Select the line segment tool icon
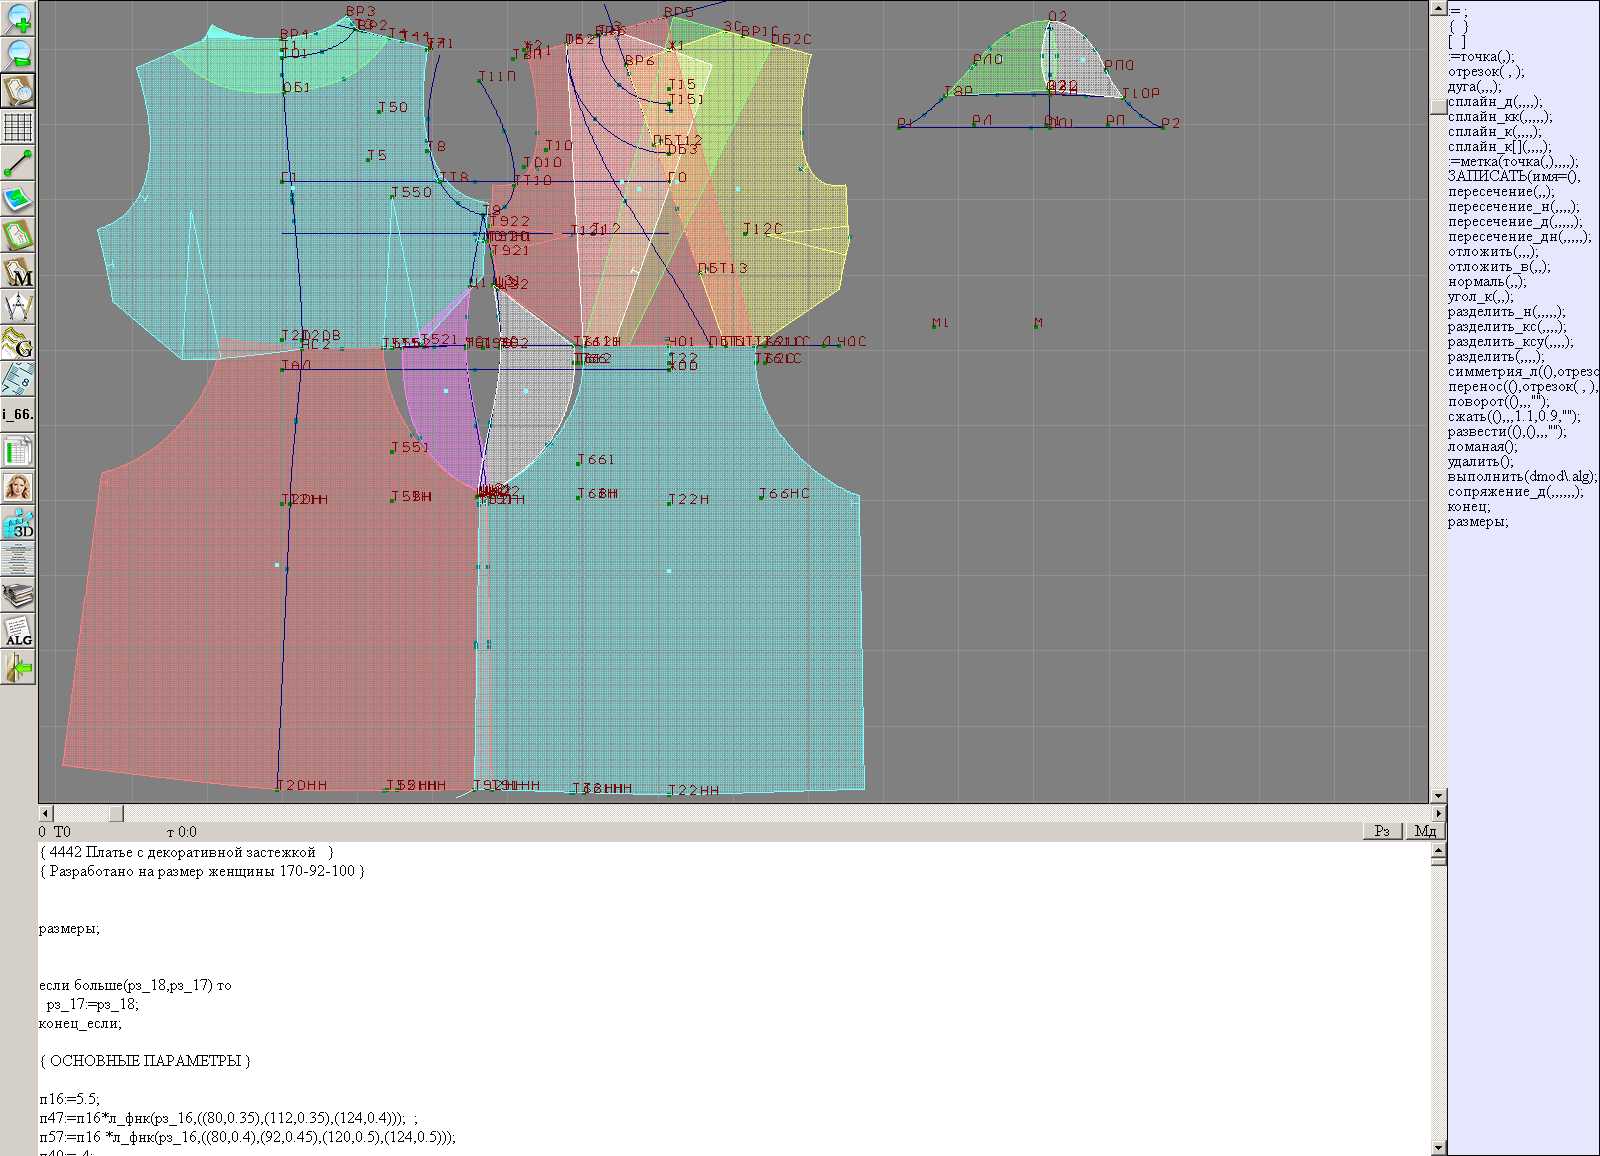The height and width of the screenshot is (1156, 1600). point(18,163)
